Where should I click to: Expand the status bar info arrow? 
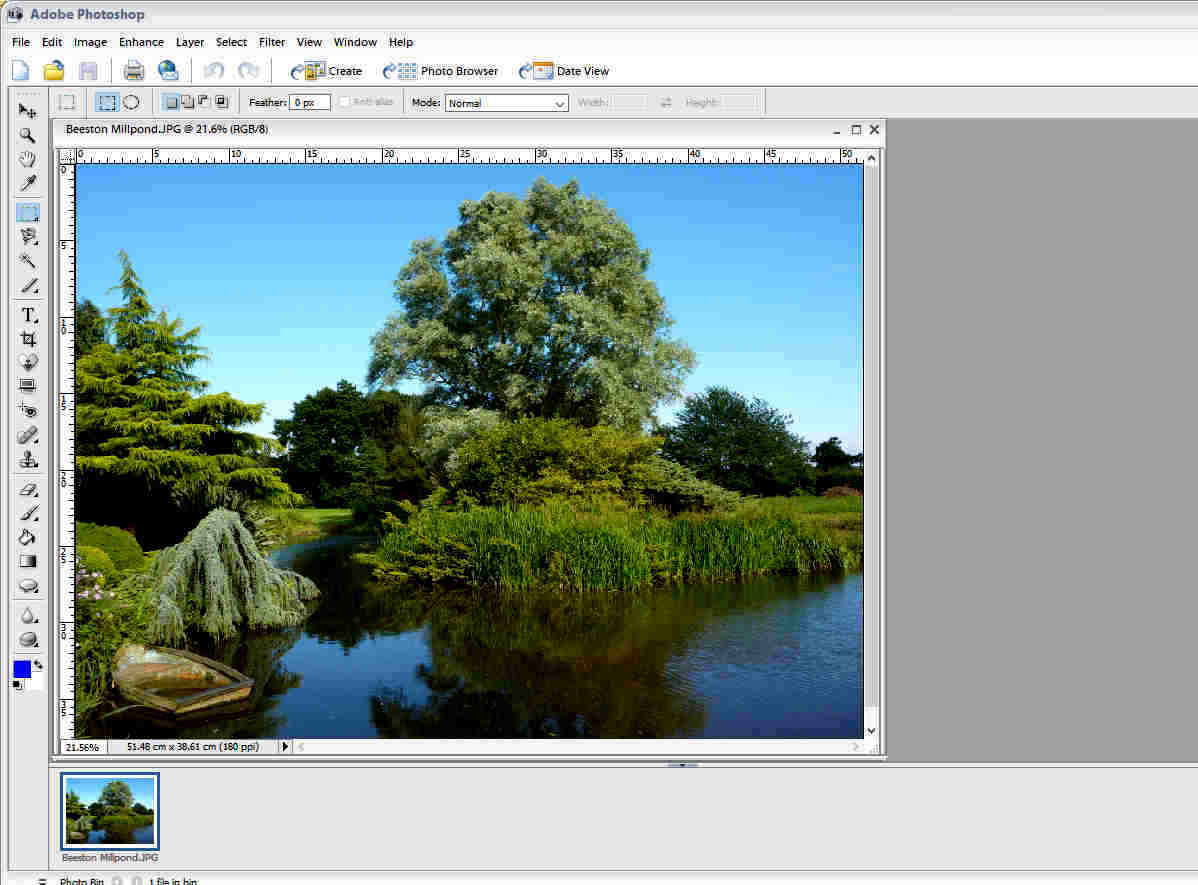(285, 747)
